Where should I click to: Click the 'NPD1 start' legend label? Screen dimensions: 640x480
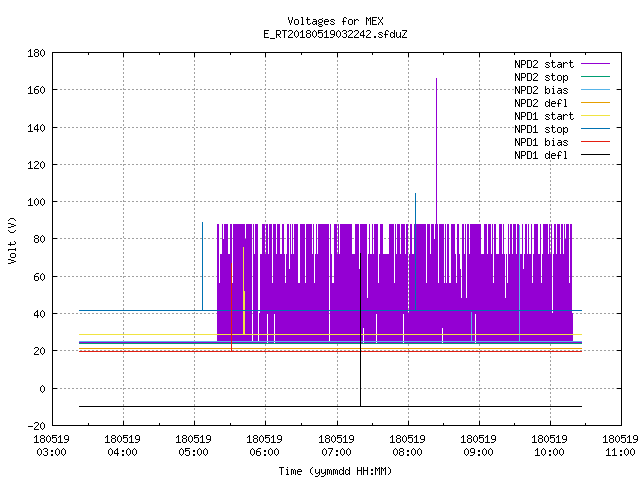(544, 116)
